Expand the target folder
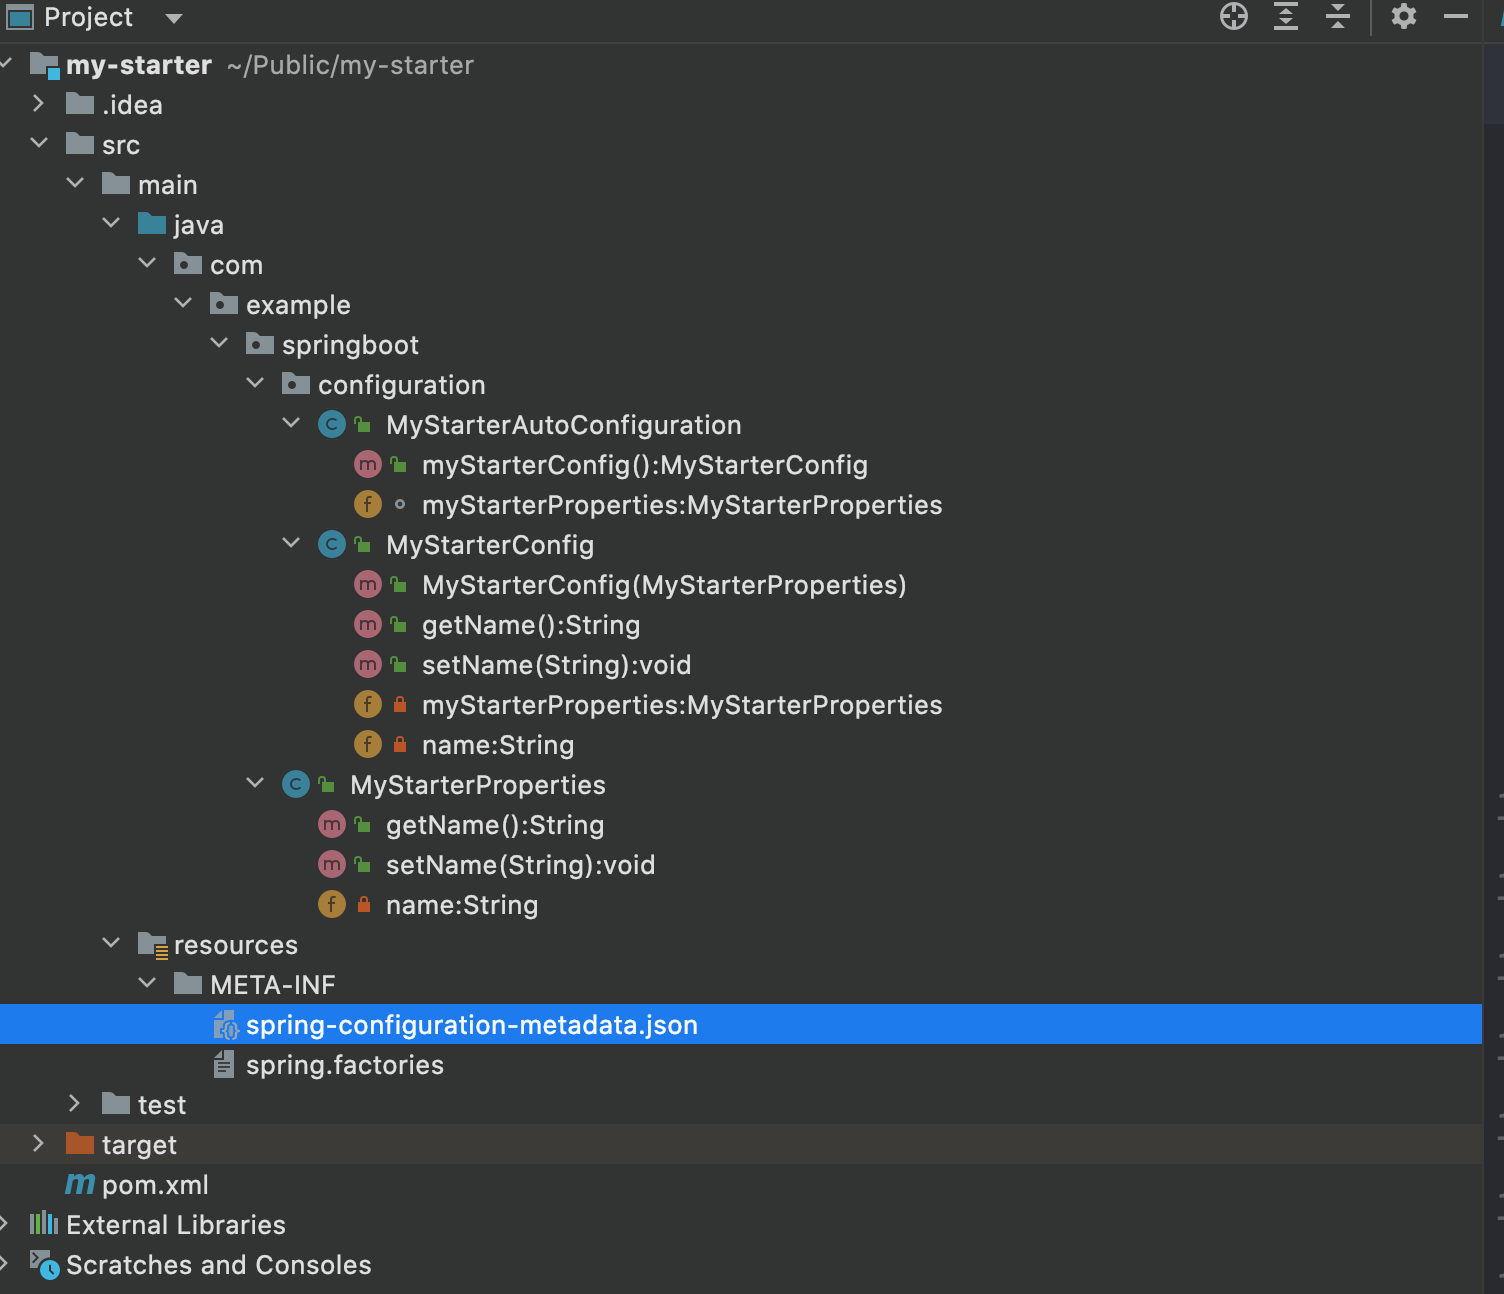The width and height of the screenshot is (1504, 1294). click(38, 1144)
